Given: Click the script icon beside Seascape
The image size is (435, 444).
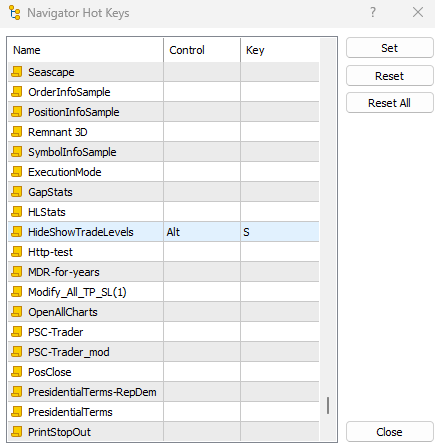Looking at the screenshot, I should [x=17, y=72].
